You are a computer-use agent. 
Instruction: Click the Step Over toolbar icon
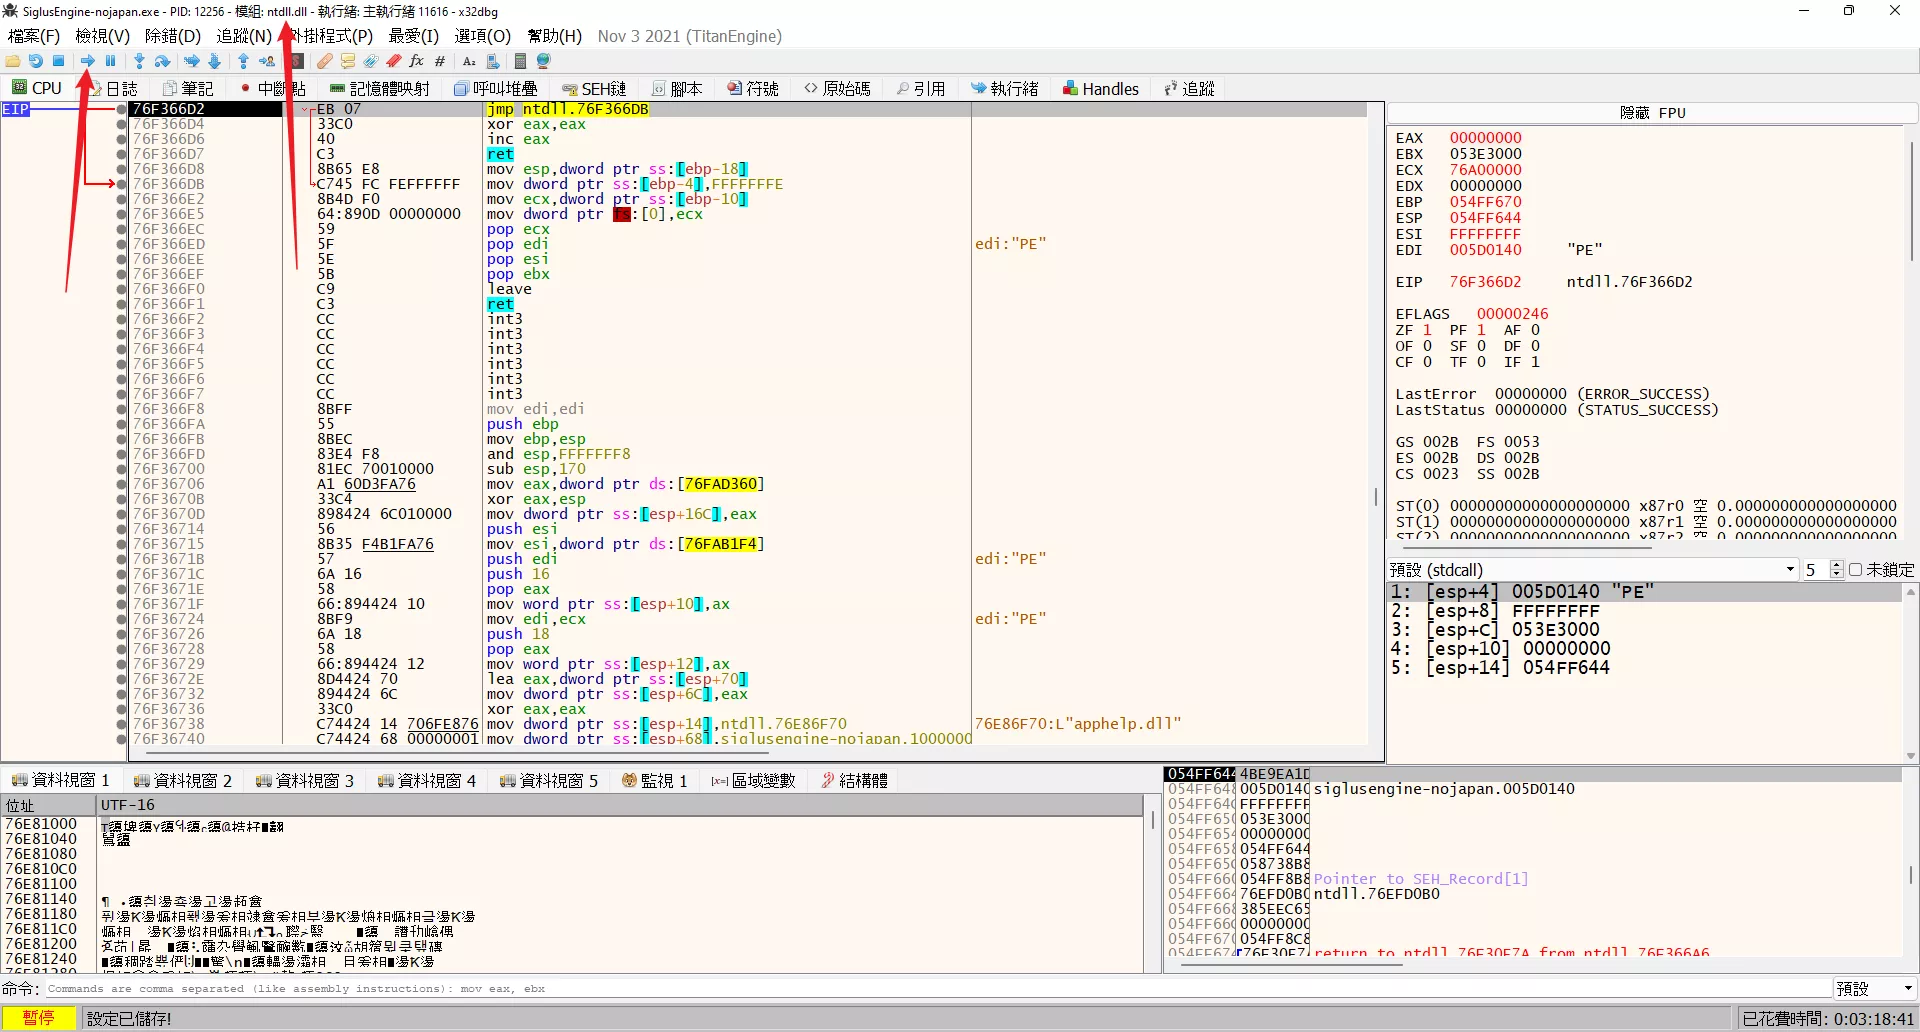[x=162, y=61]
